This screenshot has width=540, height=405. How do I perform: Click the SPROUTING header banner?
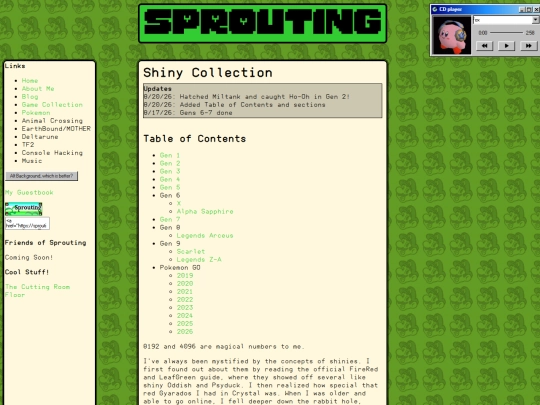(263, 23)
